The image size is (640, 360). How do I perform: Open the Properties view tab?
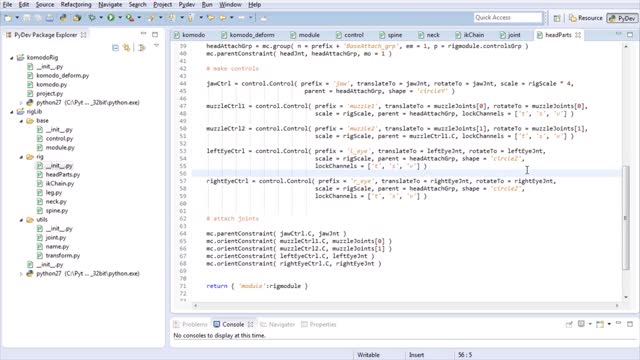click(x=319, y=324)
